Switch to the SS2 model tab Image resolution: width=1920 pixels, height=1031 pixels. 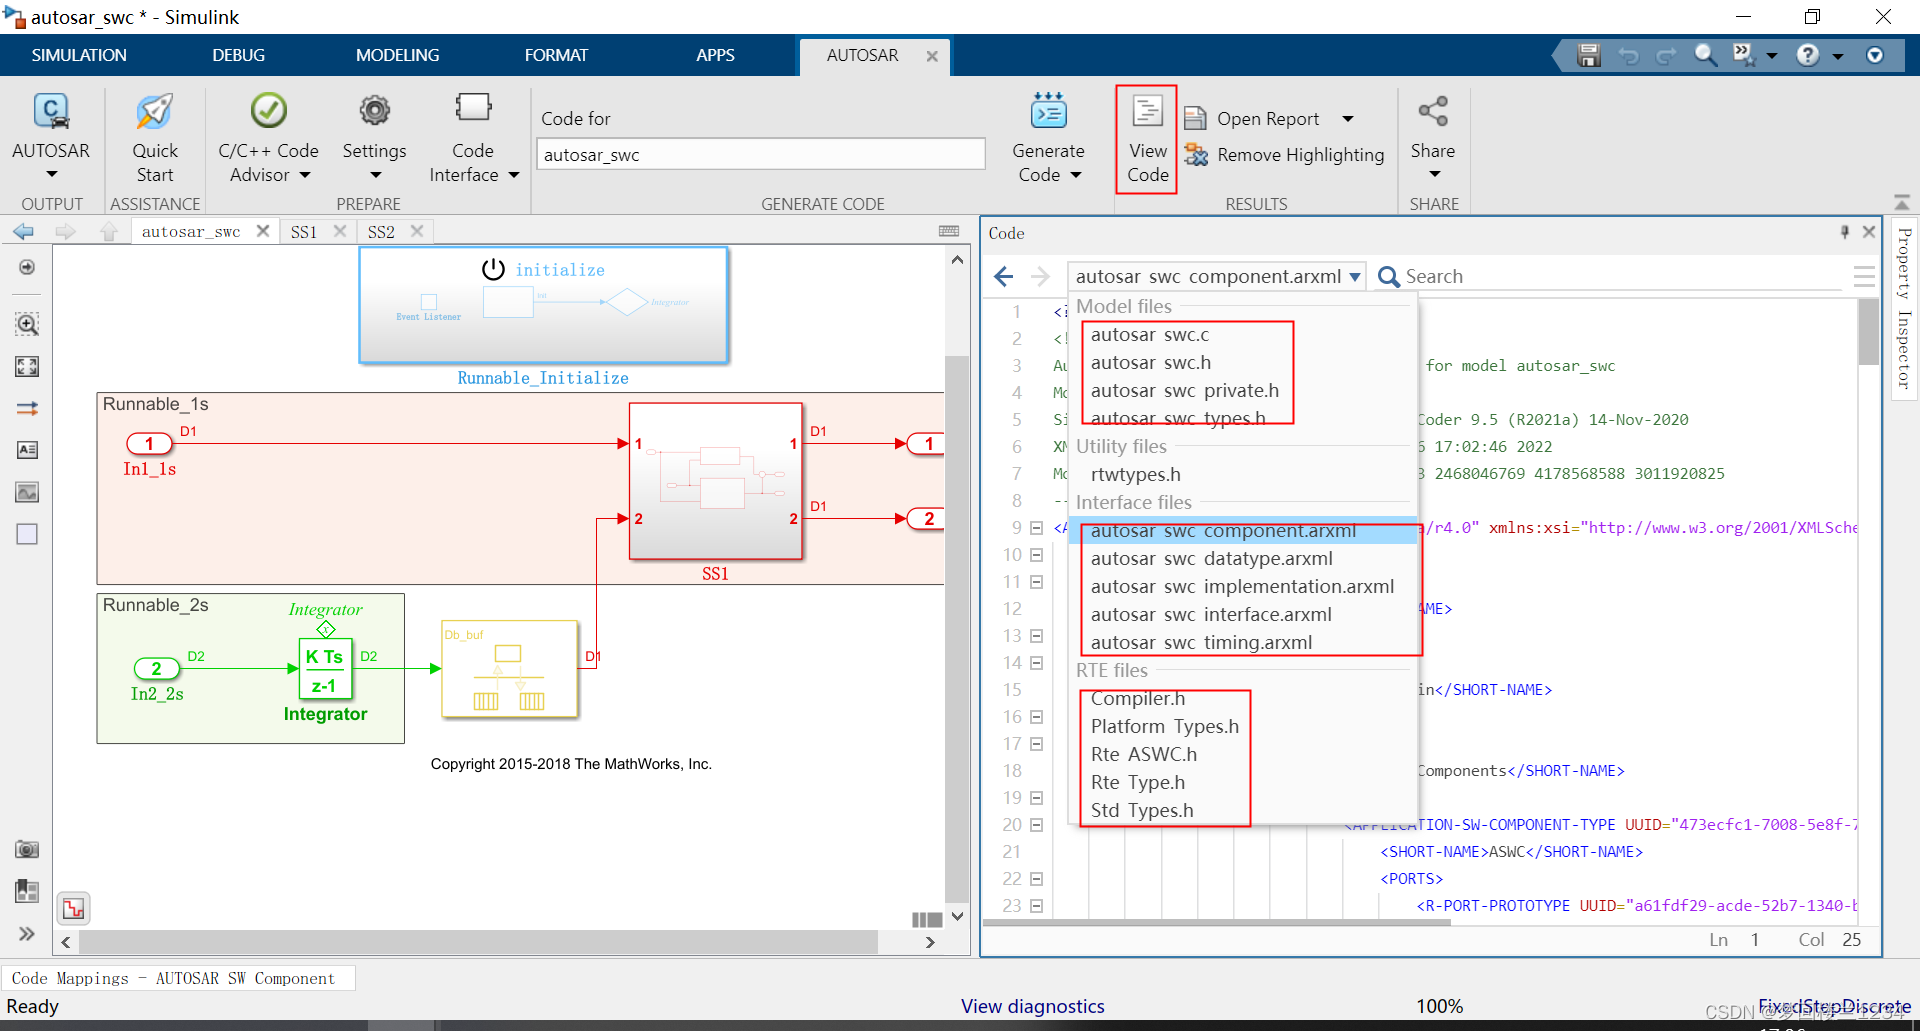[381, 231]
